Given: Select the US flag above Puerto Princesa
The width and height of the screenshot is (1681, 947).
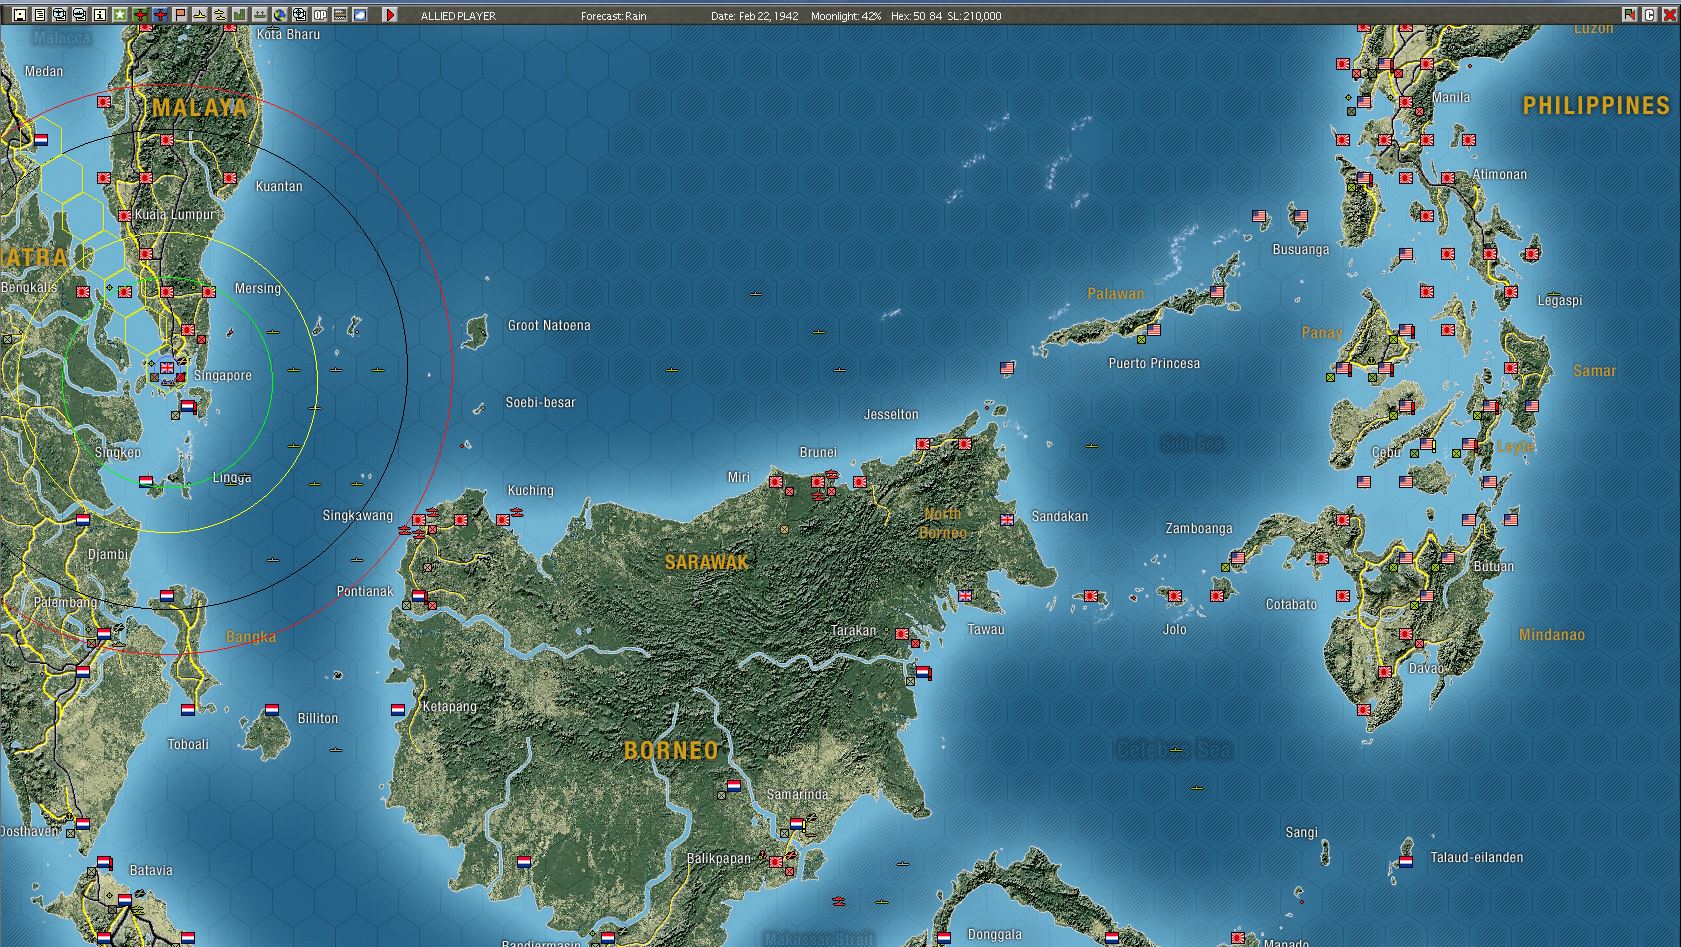Looking at the screenshot, I should click(x=1154, y=330).
